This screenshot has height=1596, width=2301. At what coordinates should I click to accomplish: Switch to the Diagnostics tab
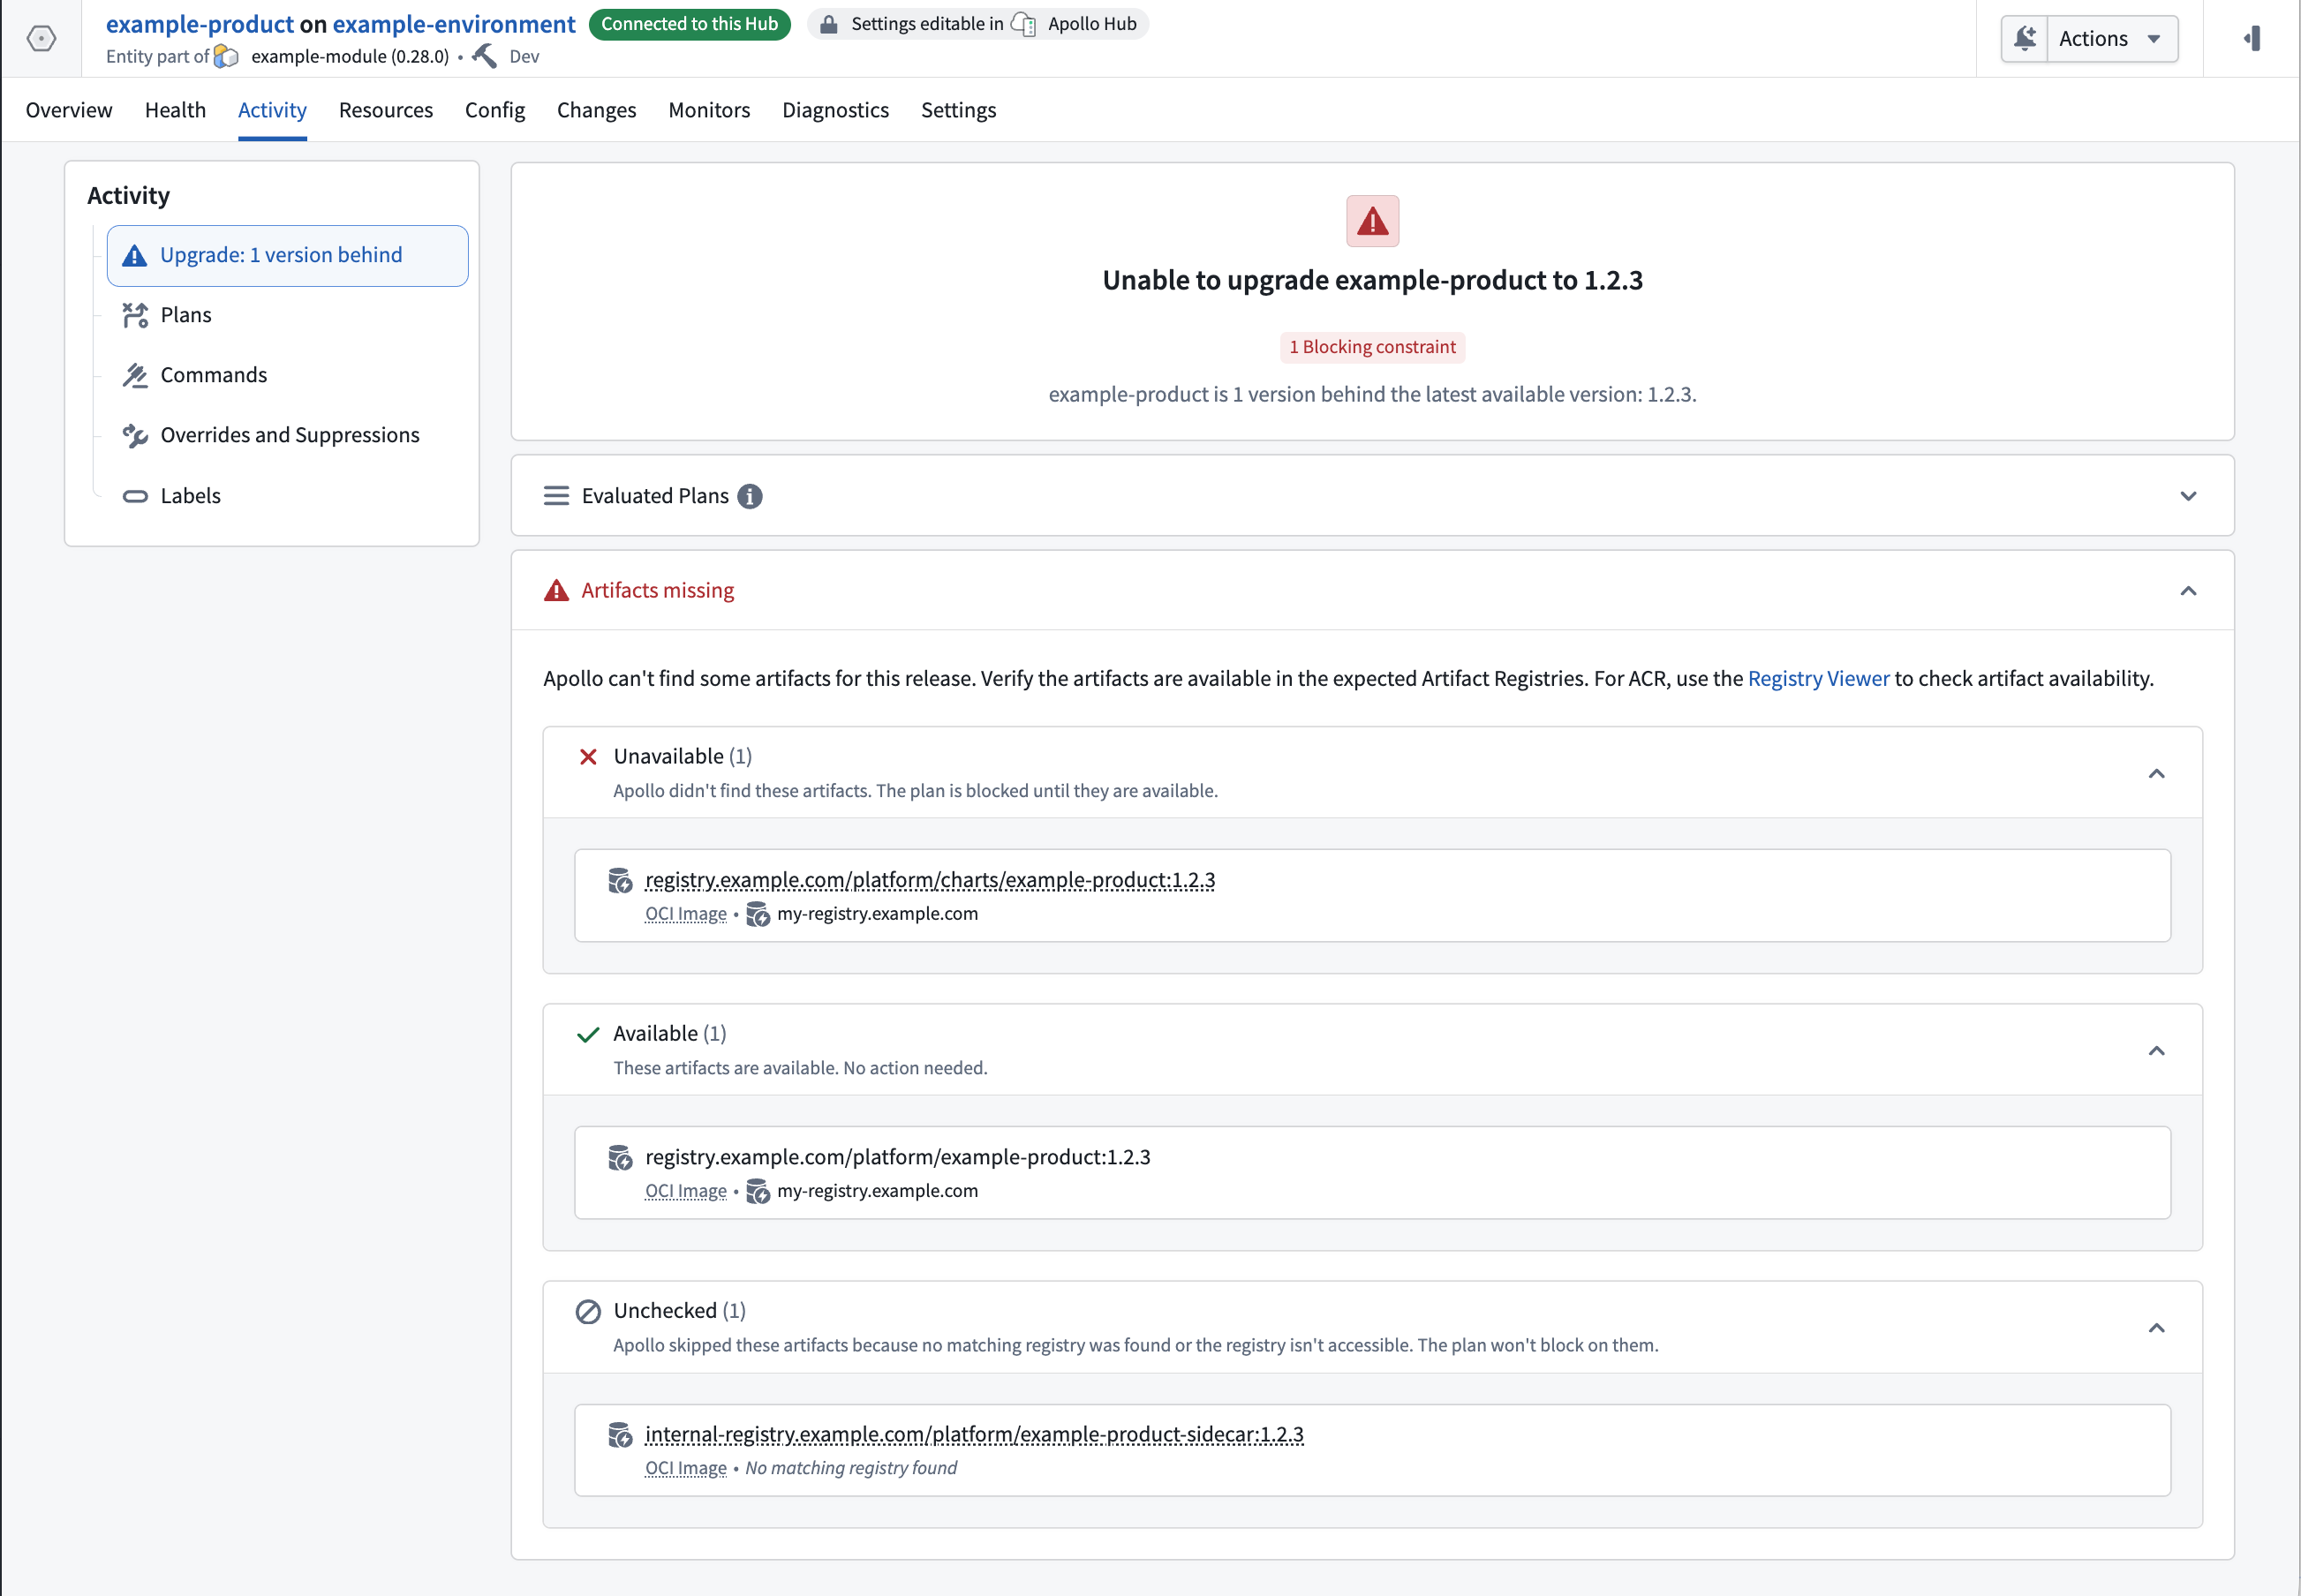point(835,110)
